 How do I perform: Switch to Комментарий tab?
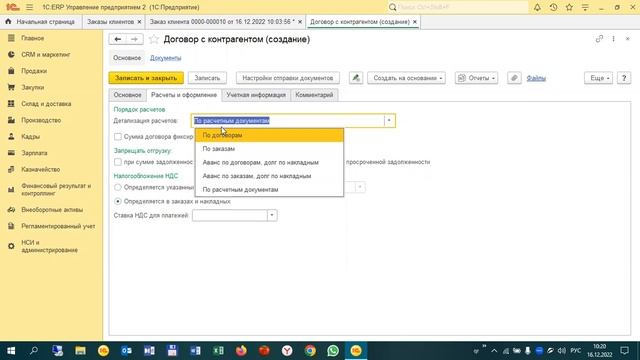(314, 95)
